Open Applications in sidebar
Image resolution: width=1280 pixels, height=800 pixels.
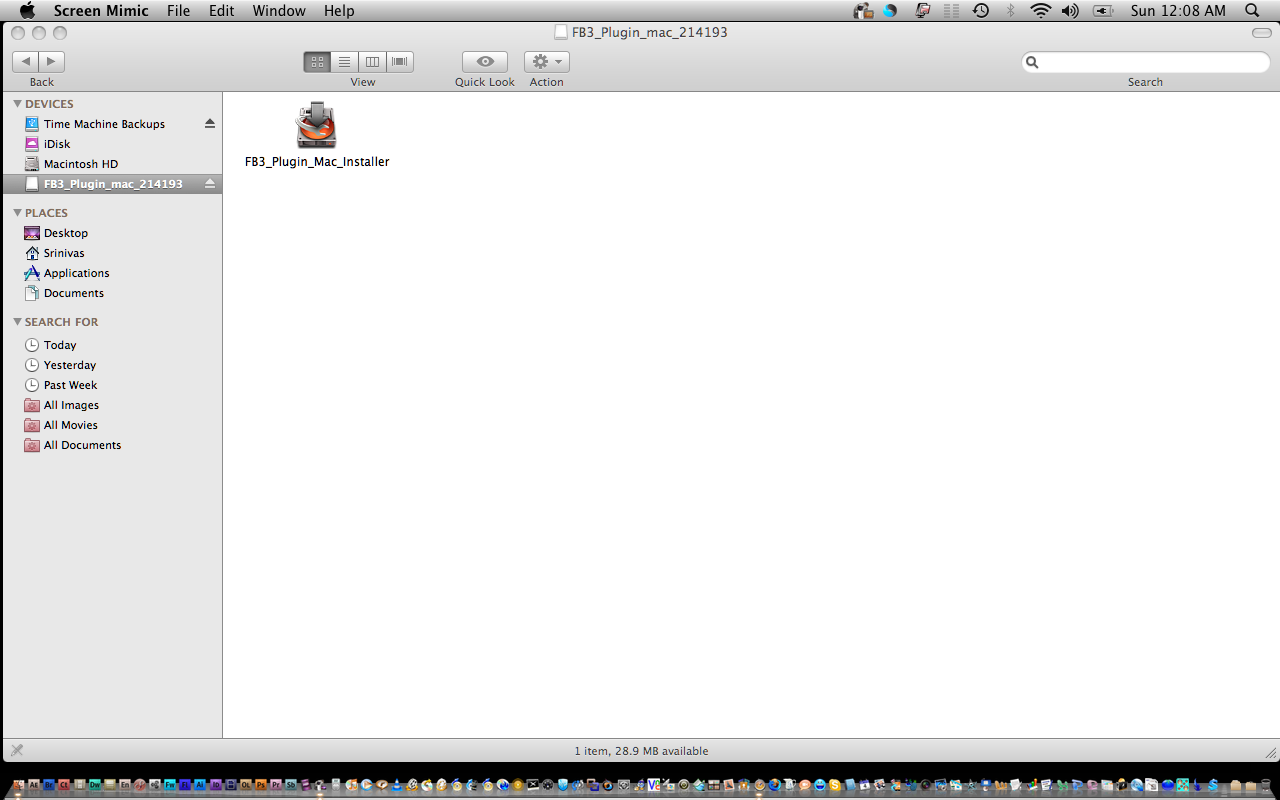pyautogui.click(x=76, y=273)
